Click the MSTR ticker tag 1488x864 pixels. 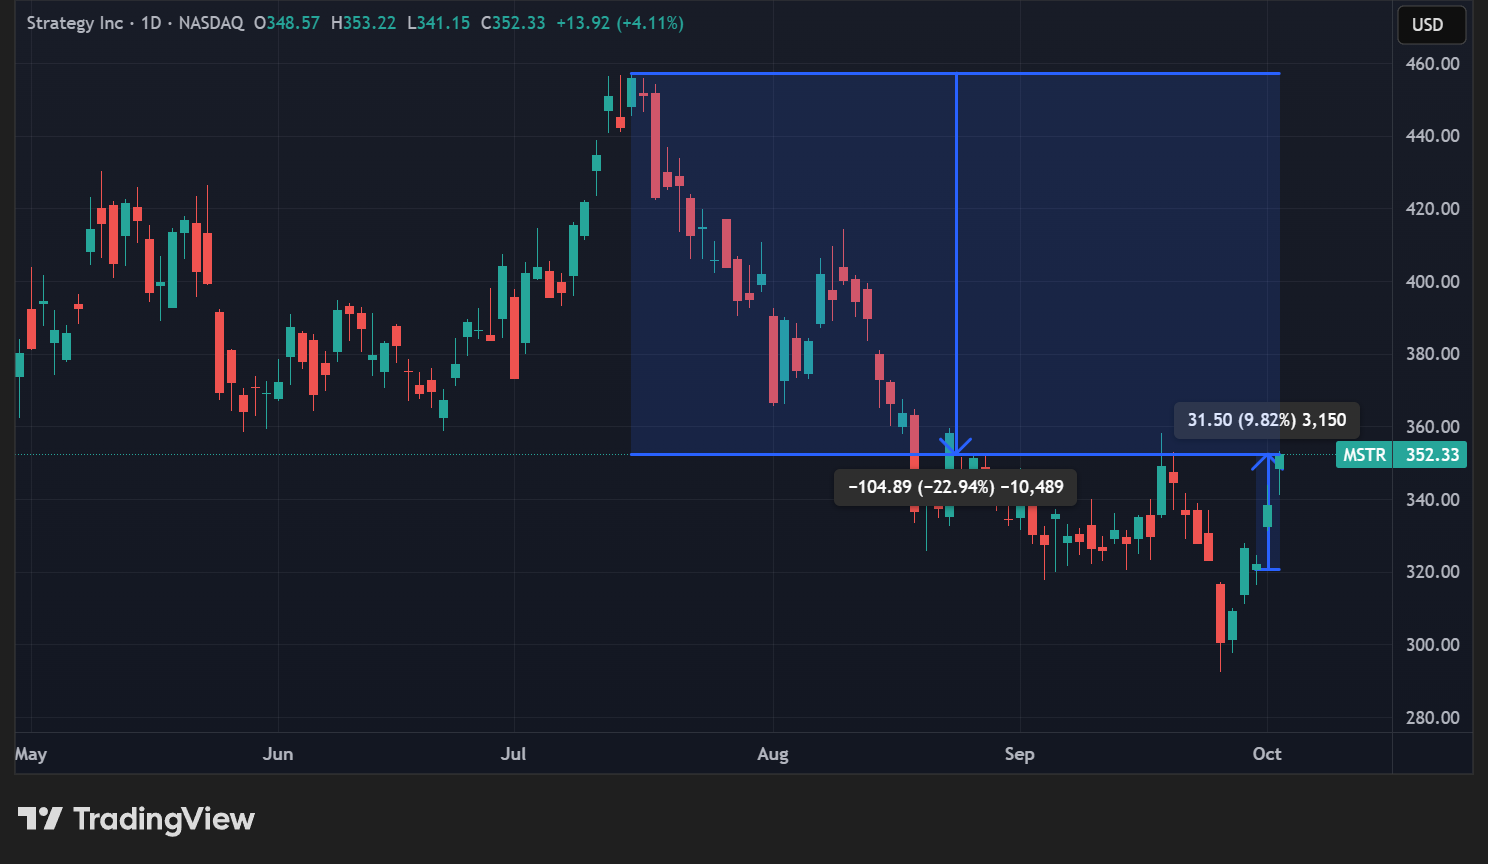tap(1364, 455)
